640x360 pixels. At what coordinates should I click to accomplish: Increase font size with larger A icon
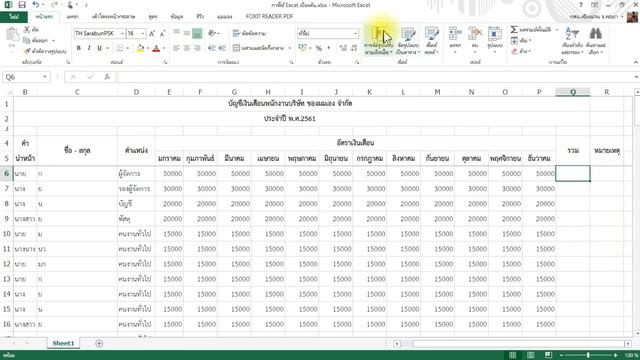(x=152, y=33)
